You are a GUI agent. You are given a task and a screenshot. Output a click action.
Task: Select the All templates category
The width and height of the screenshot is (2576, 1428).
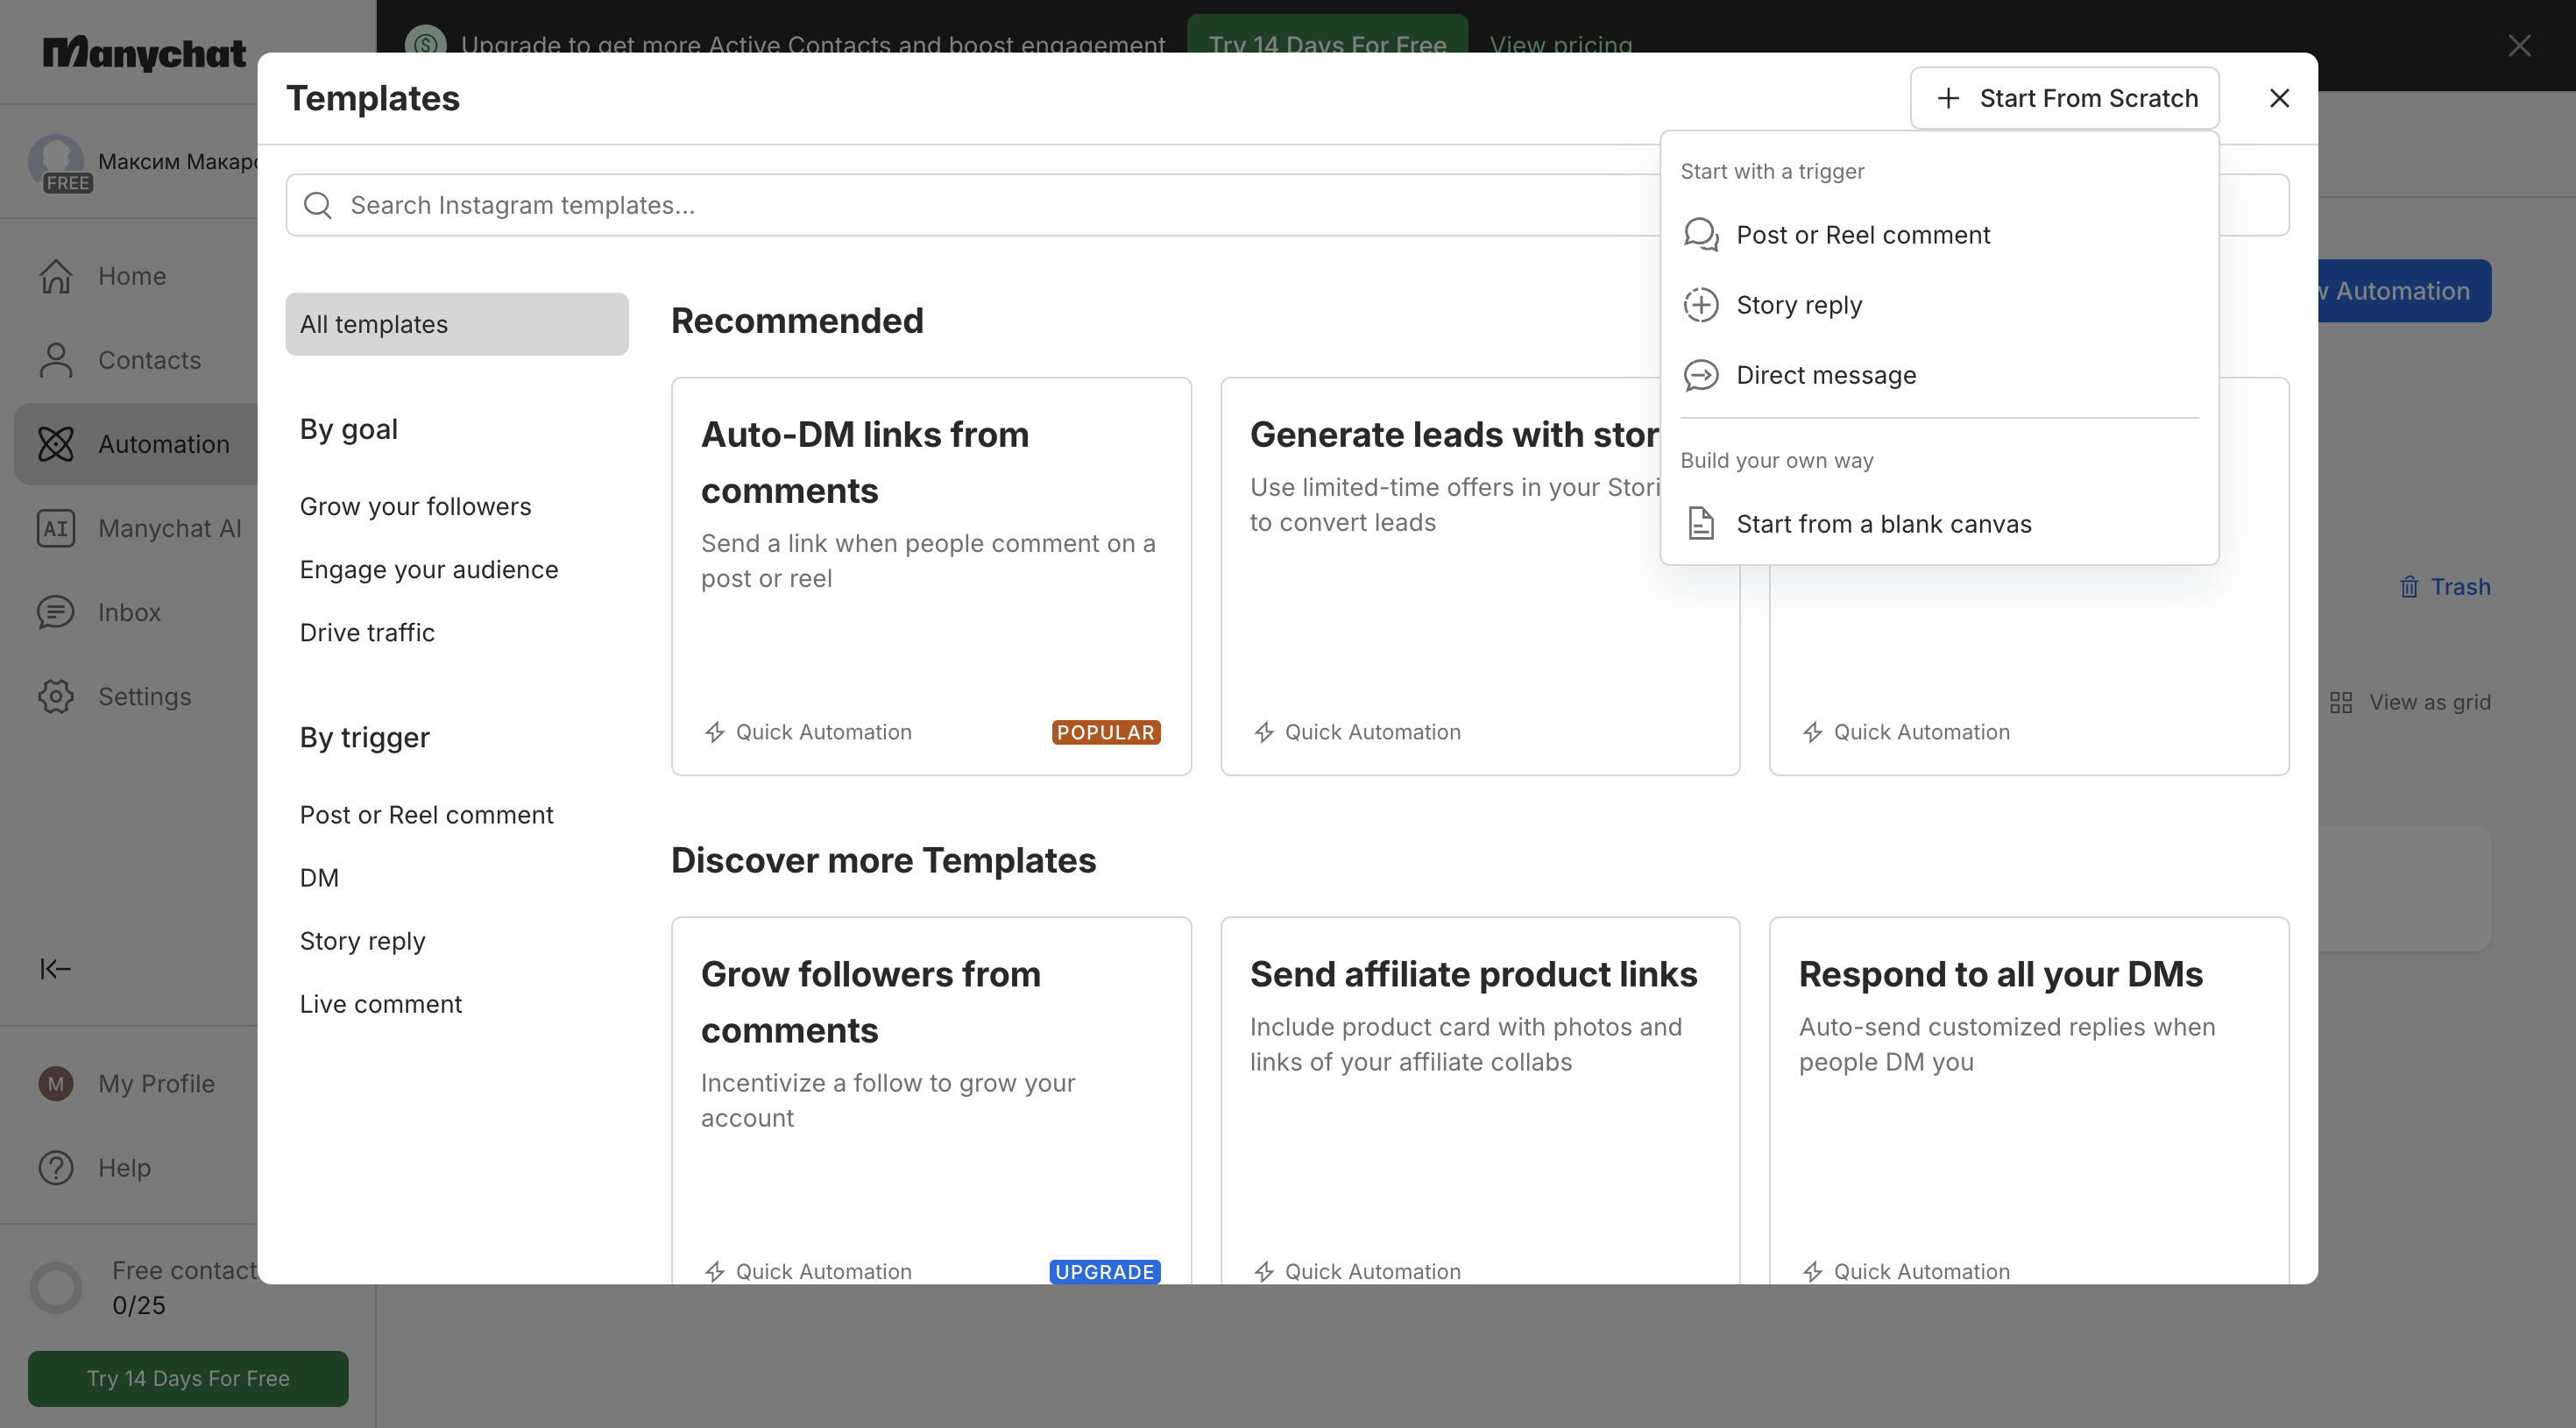[x=457, y=324]
